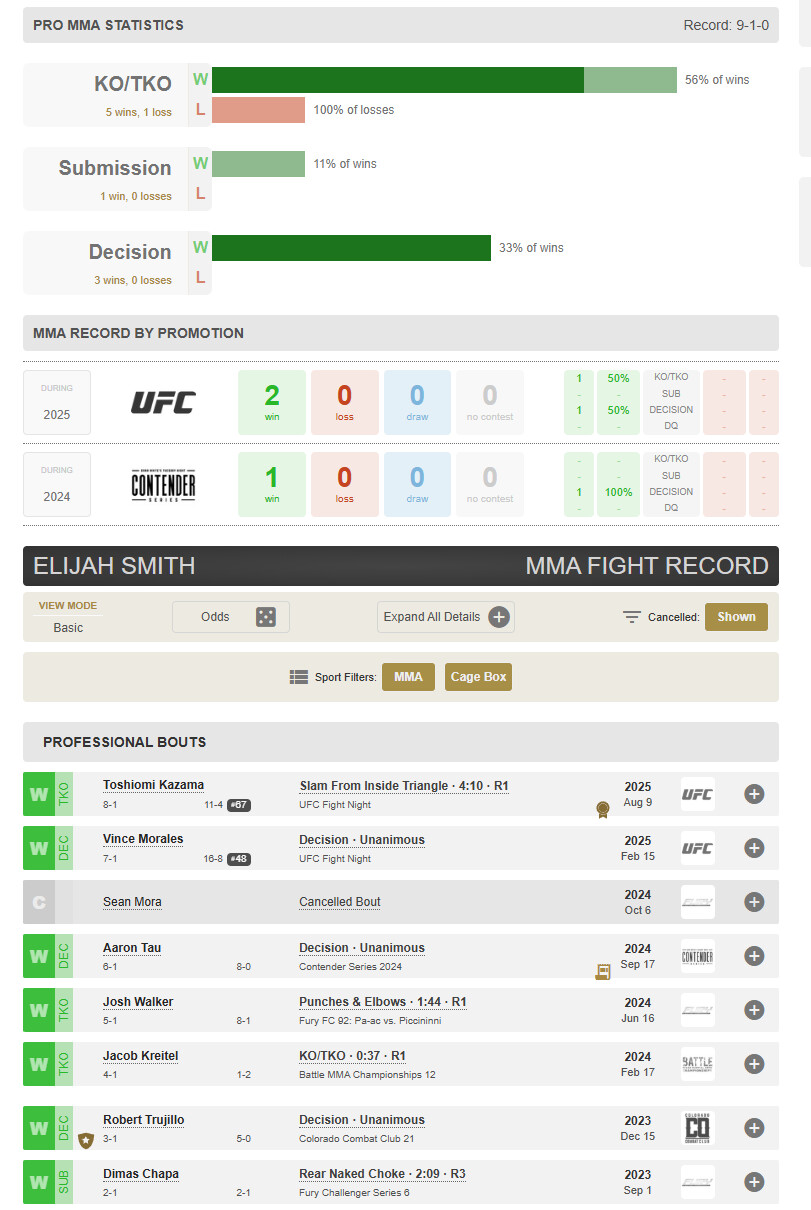Click the Battle MMA Championships logo on Kreitel row

pos(697,1064)
